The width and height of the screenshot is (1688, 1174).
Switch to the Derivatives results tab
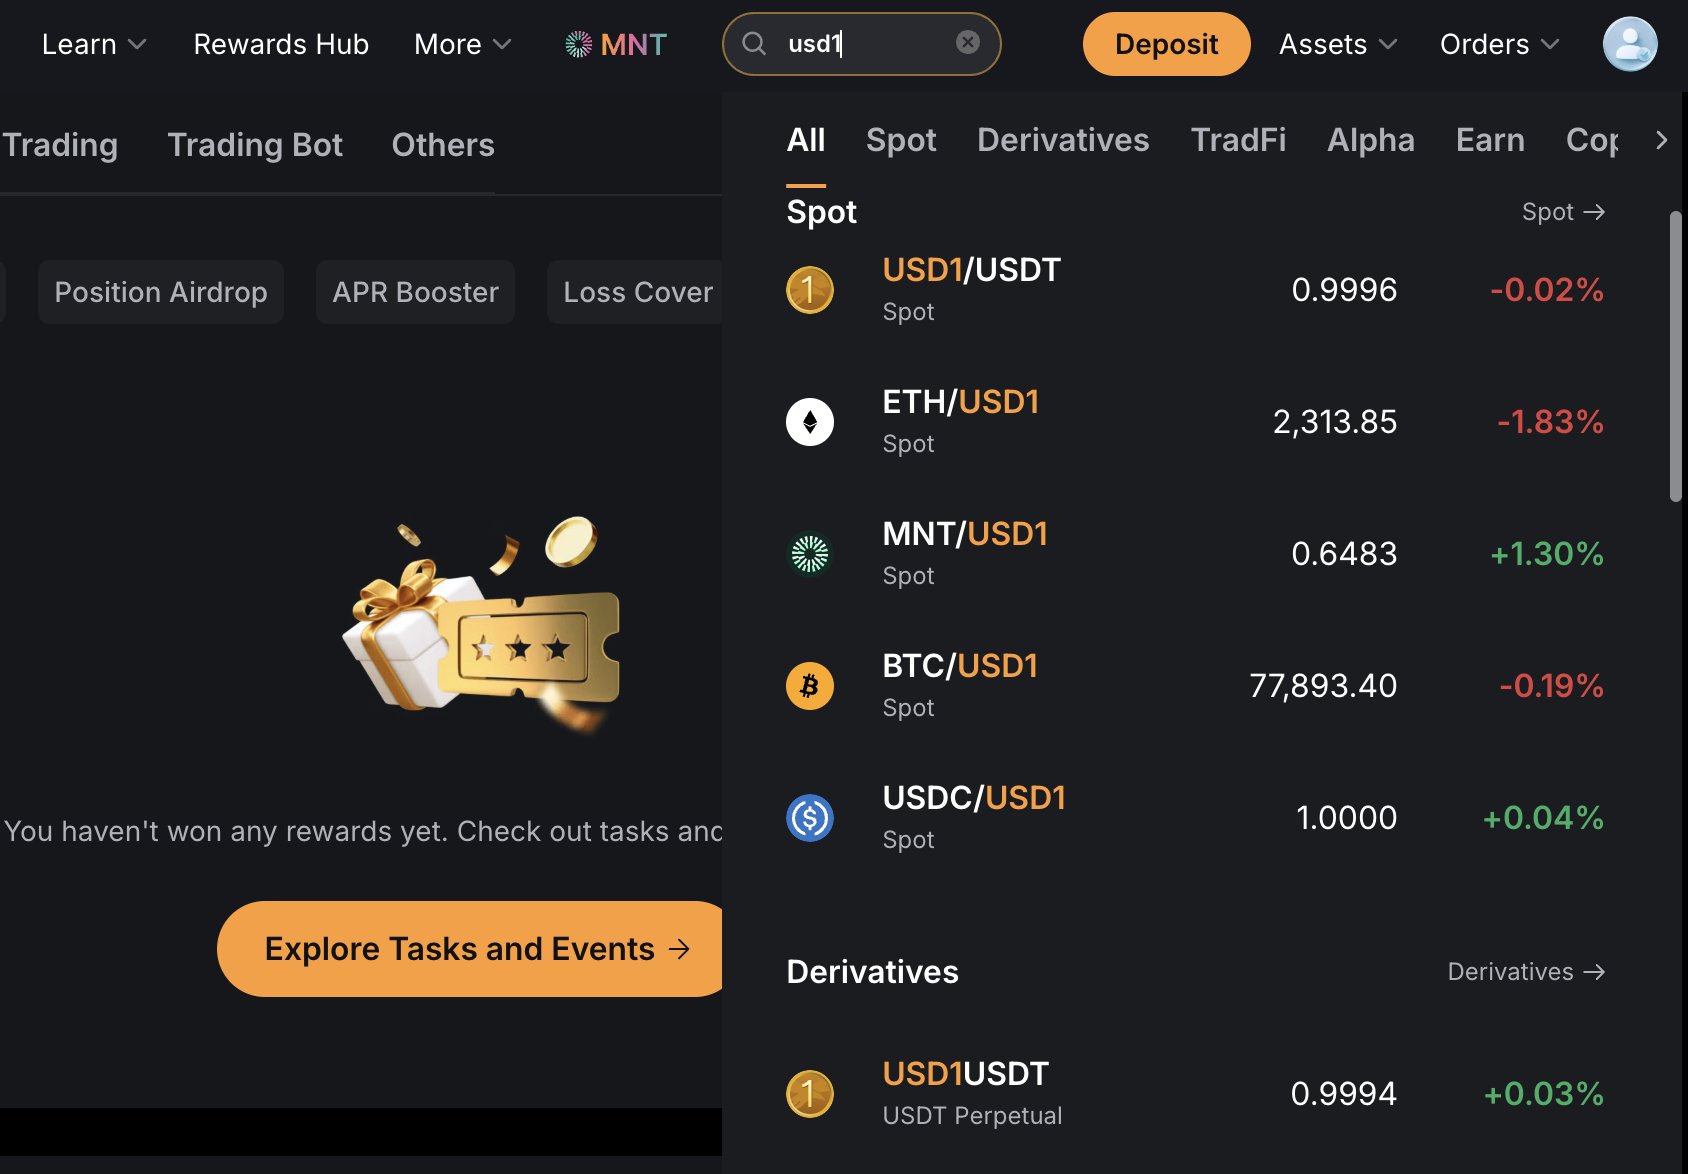click(1063, 140)
